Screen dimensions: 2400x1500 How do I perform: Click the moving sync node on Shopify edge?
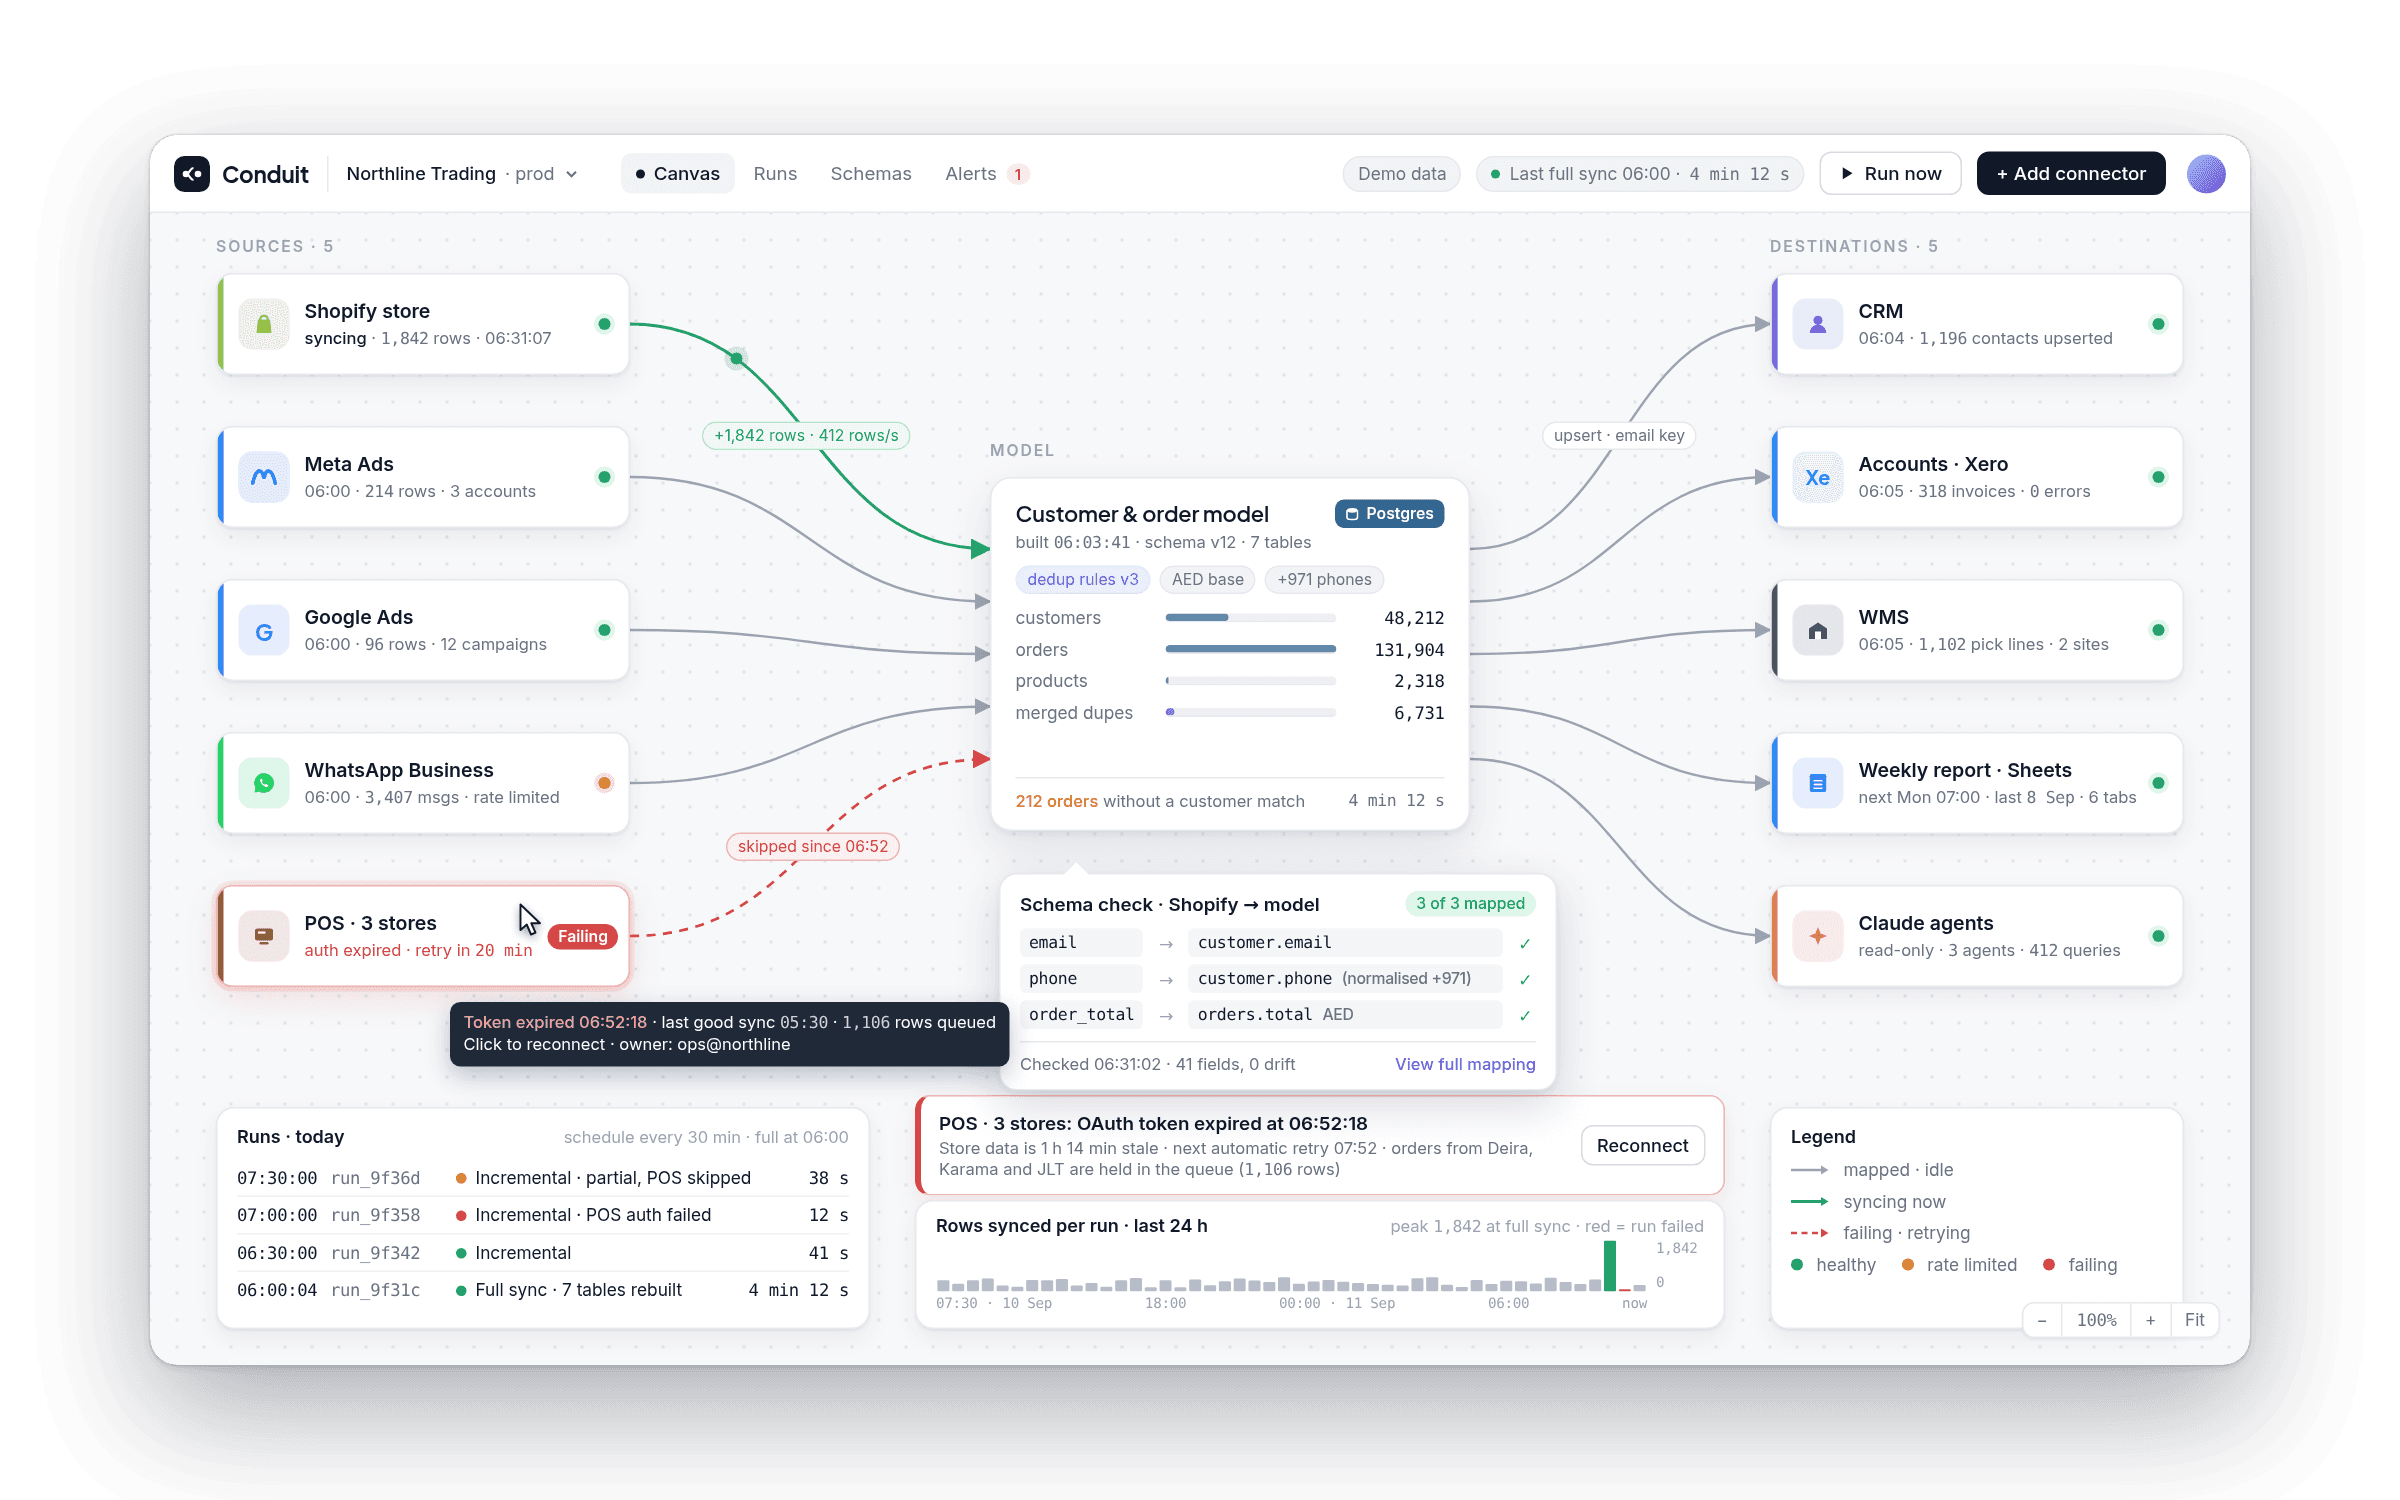pos(737,358)
